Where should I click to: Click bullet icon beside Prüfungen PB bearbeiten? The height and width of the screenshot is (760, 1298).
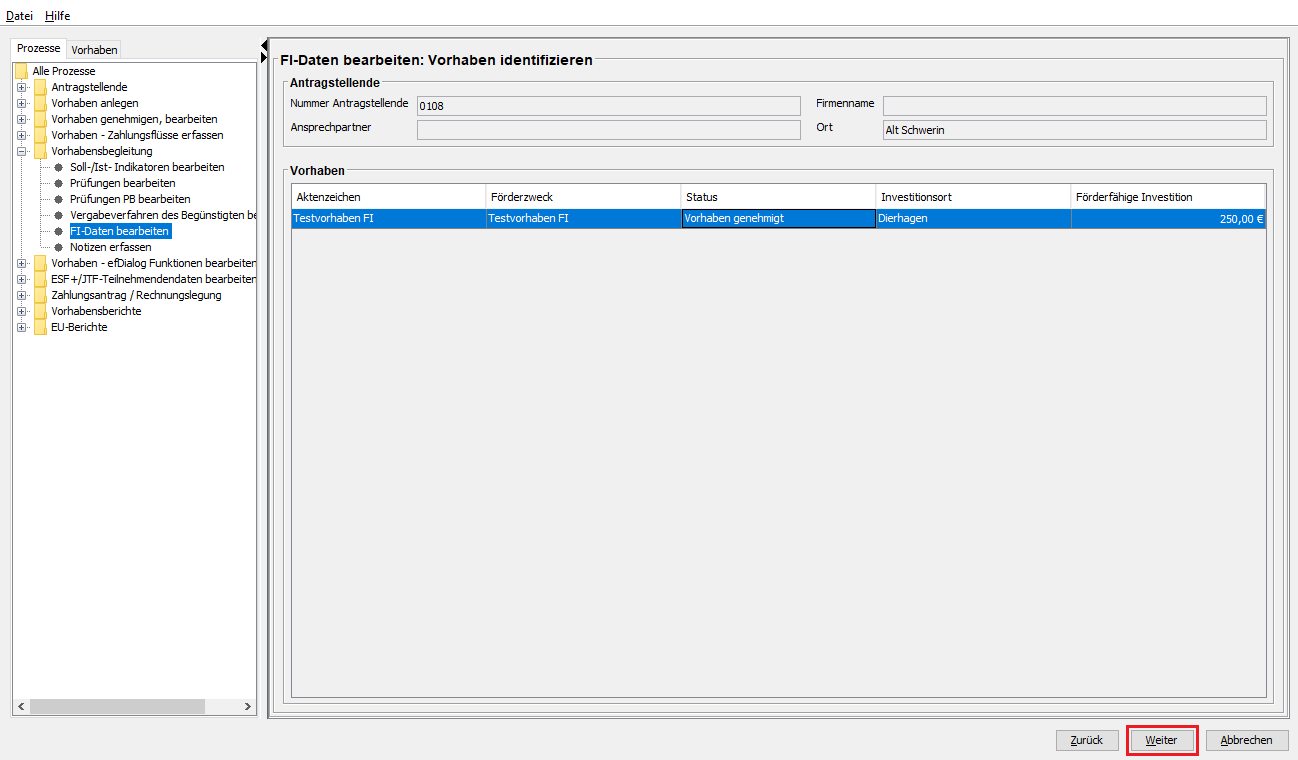(x=59, y=199)
